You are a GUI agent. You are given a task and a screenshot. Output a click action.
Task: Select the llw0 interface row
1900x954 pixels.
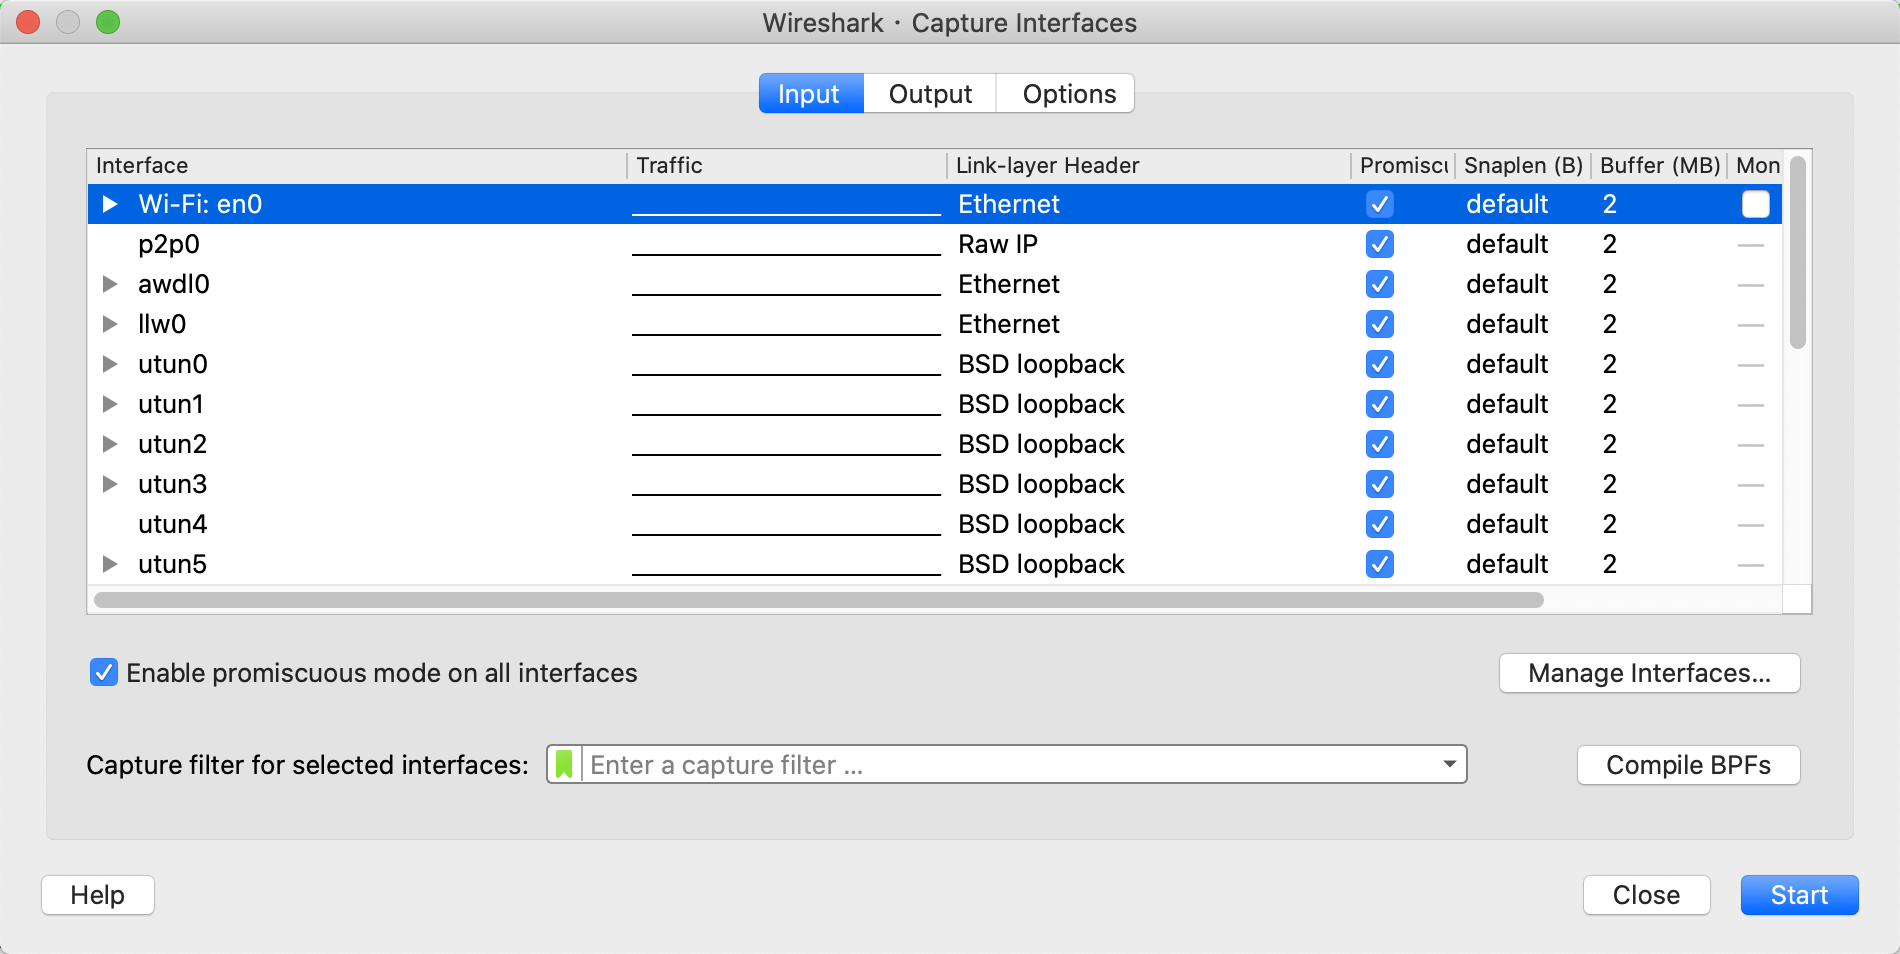pos(935,324)
